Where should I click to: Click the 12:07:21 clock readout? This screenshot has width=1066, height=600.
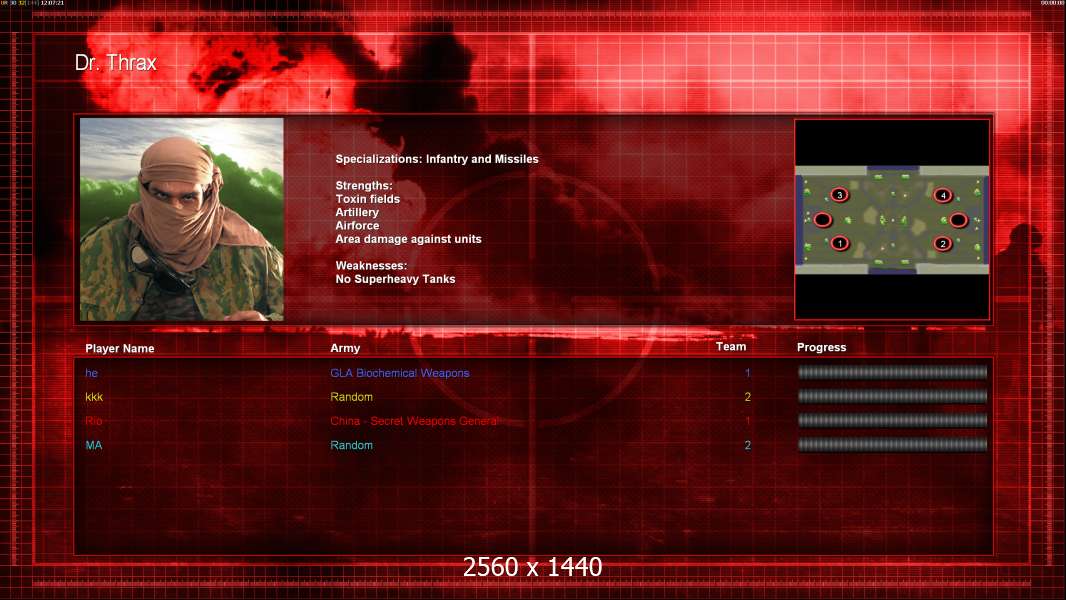point(52,3)
